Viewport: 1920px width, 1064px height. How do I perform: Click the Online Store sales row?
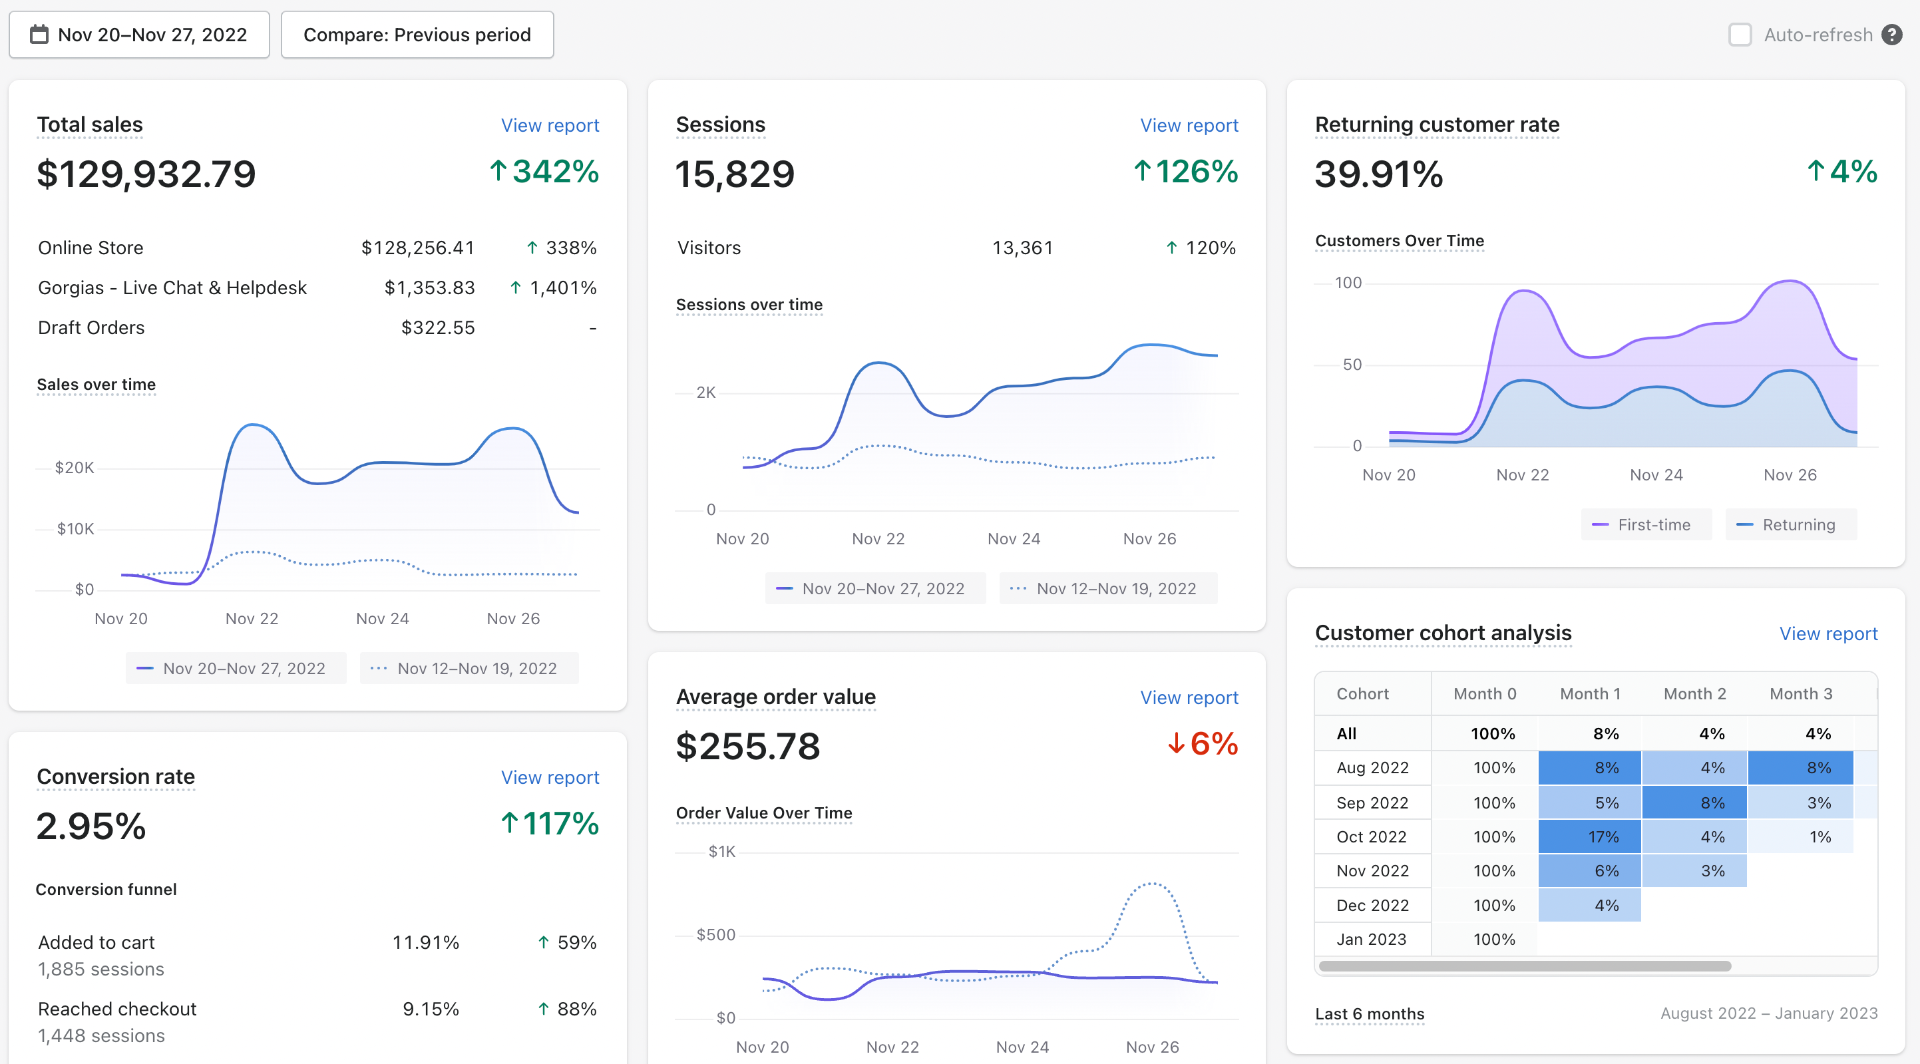pyautogui.click(x=317, y=248)
